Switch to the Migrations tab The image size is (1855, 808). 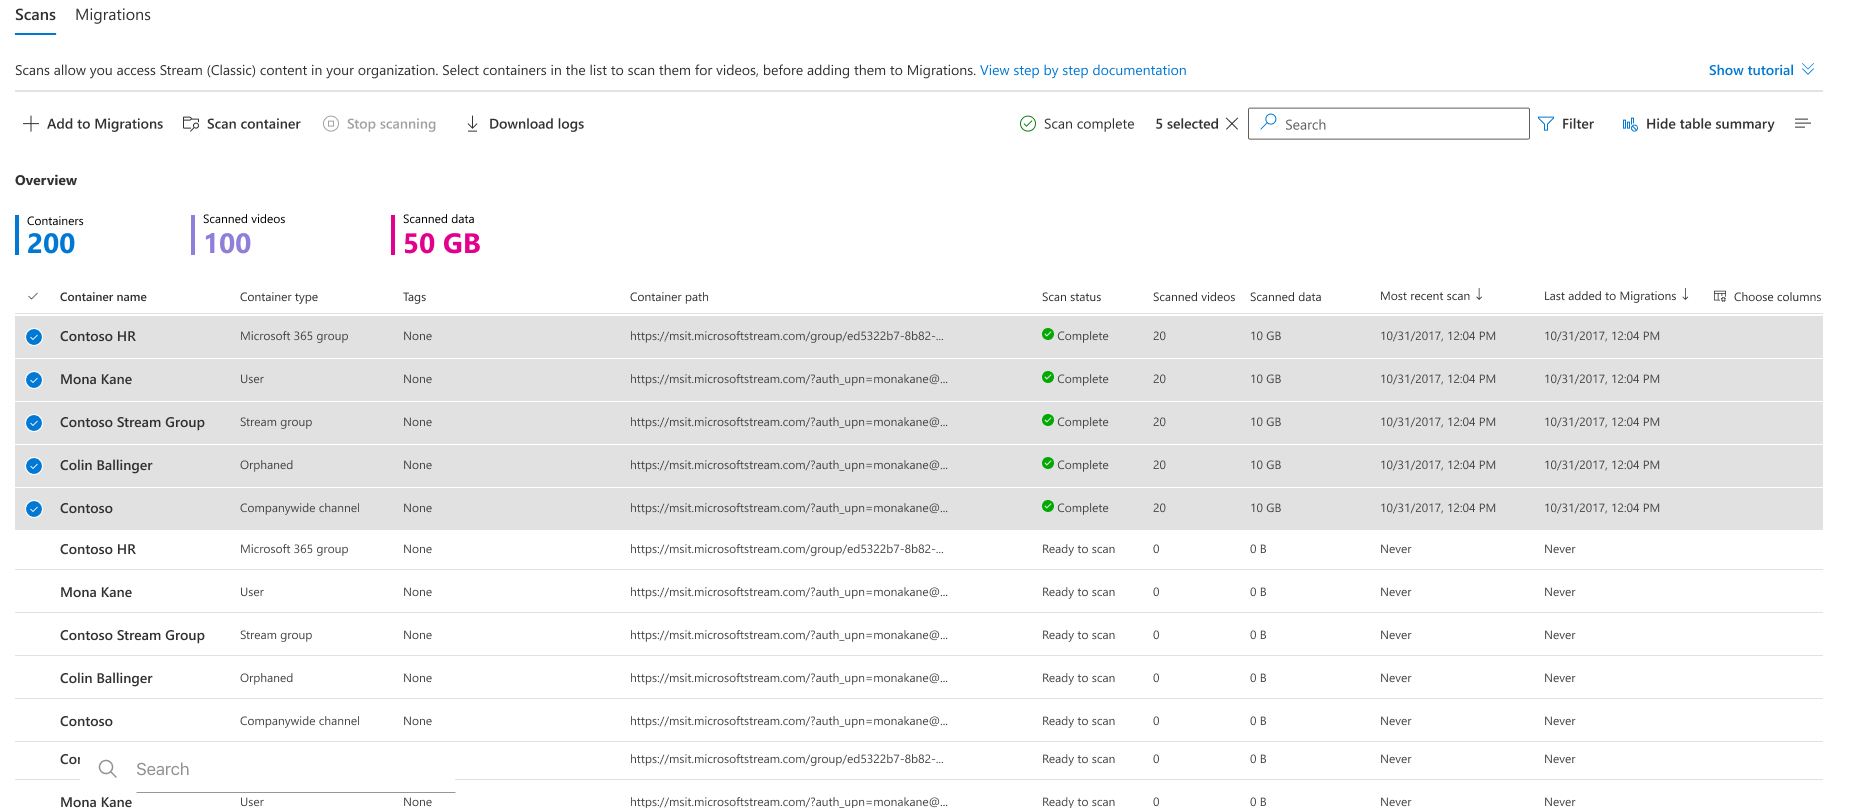pyautogui.click(x=113, y=15)
